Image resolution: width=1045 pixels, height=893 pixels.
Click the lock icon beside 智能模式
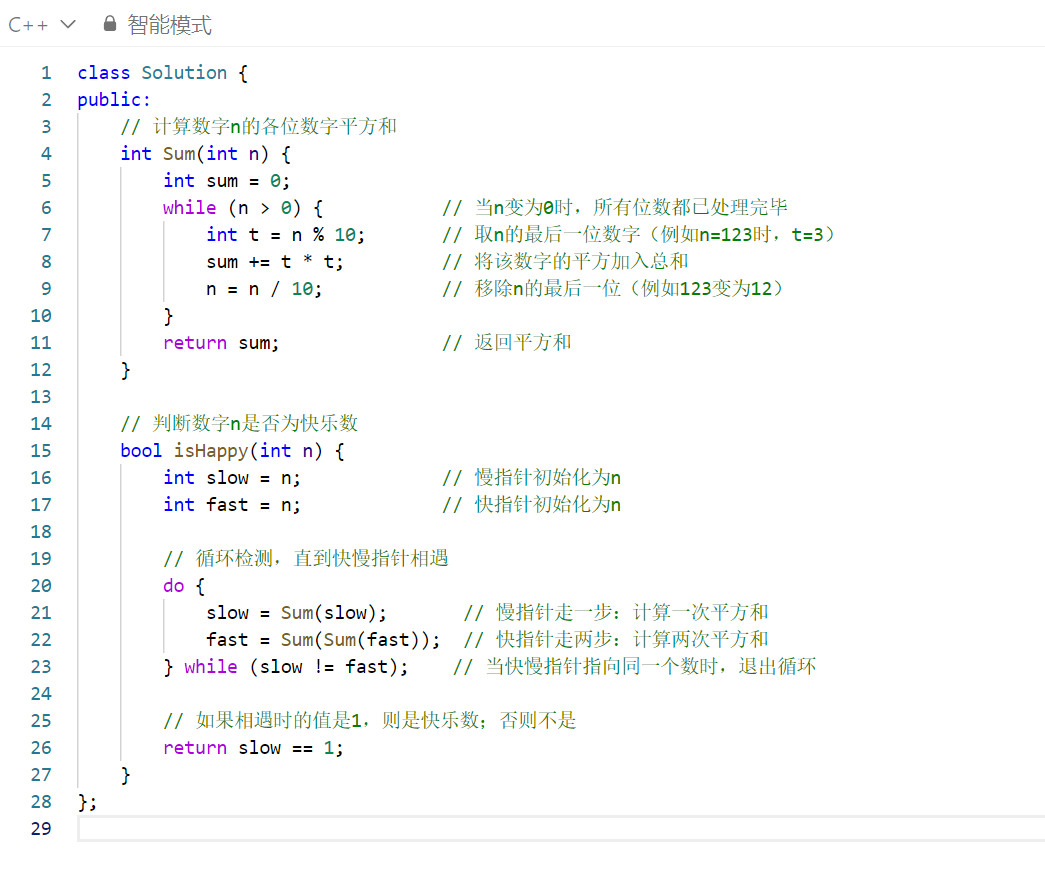coord(110,25)
